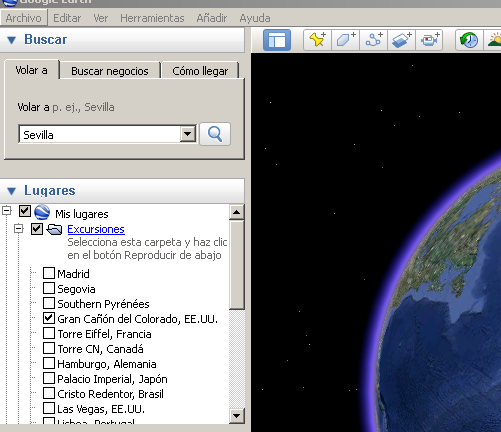Open the Editar menu
This screenshot has width=501, height=432.
[x=67, y=18]
